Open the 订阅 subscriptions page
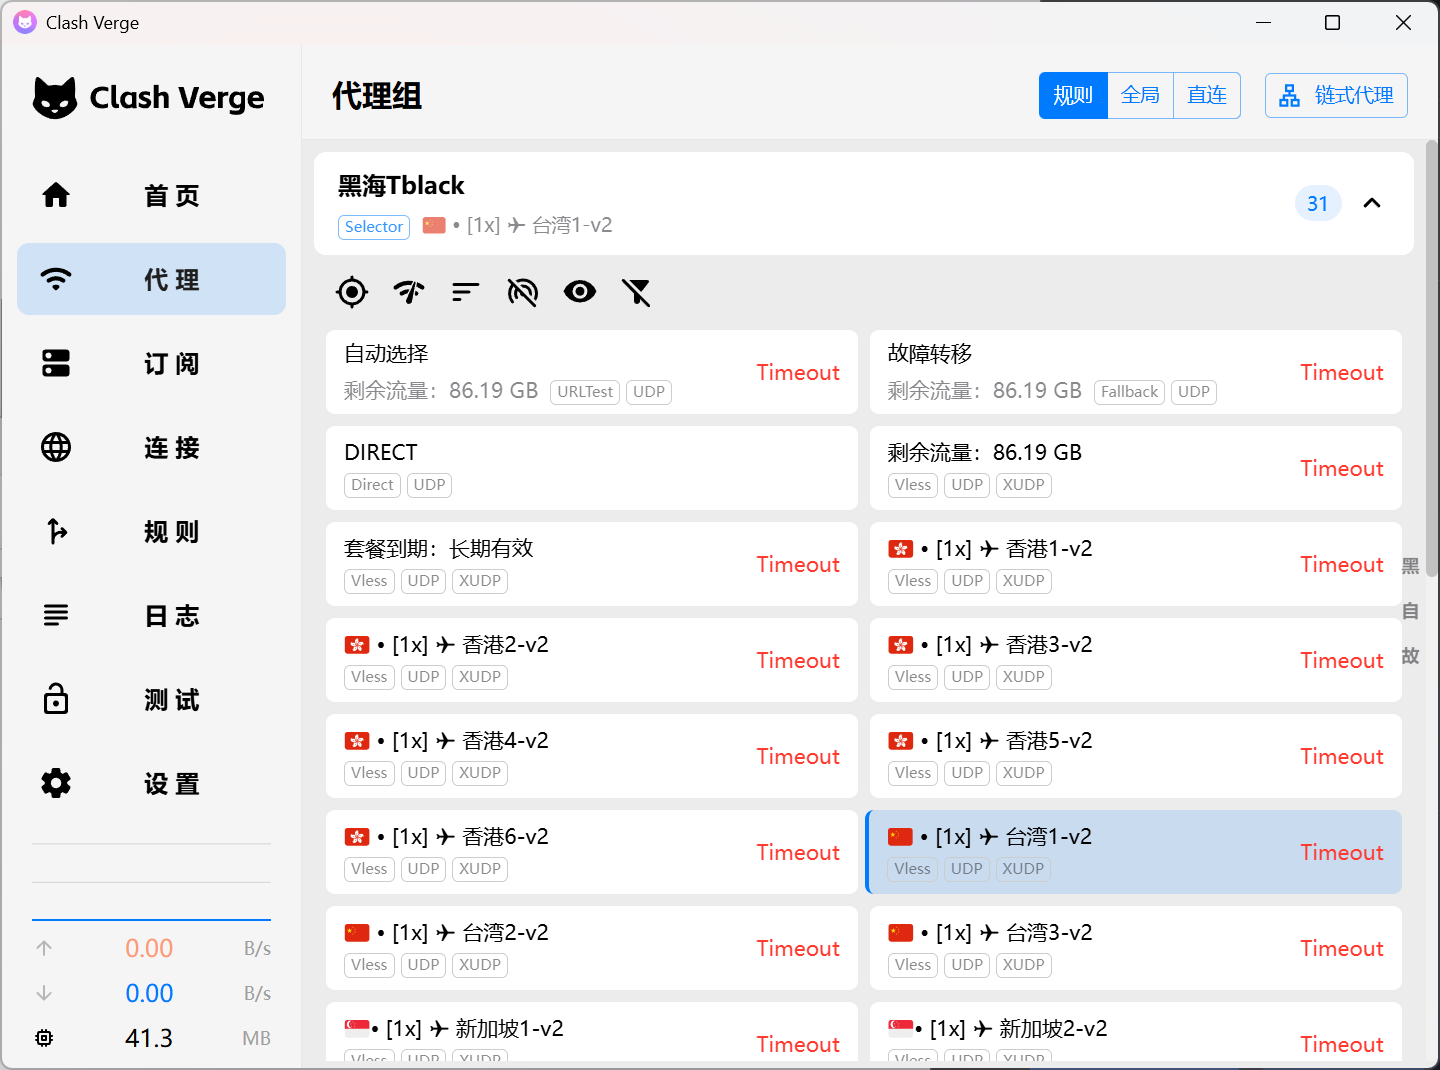This screenshot has height=1070, width=1440. (x=151, y=363)
